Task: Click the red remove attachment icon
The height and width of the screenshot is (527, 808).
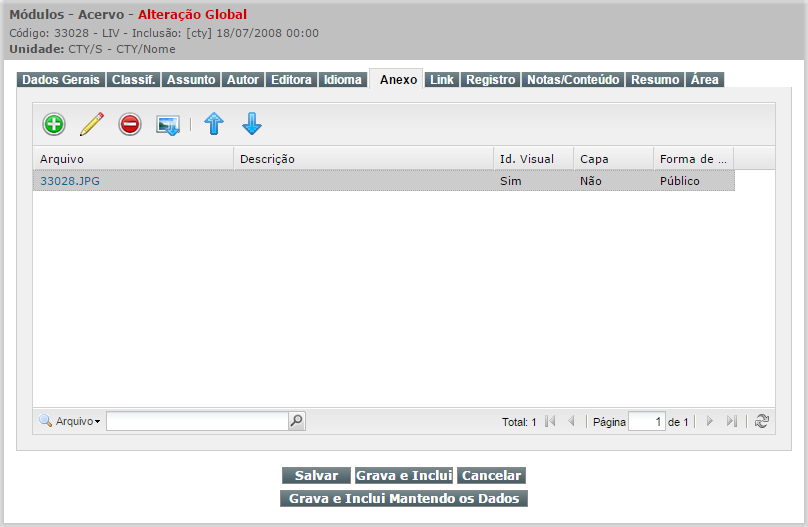Action: tap(130, 124)
